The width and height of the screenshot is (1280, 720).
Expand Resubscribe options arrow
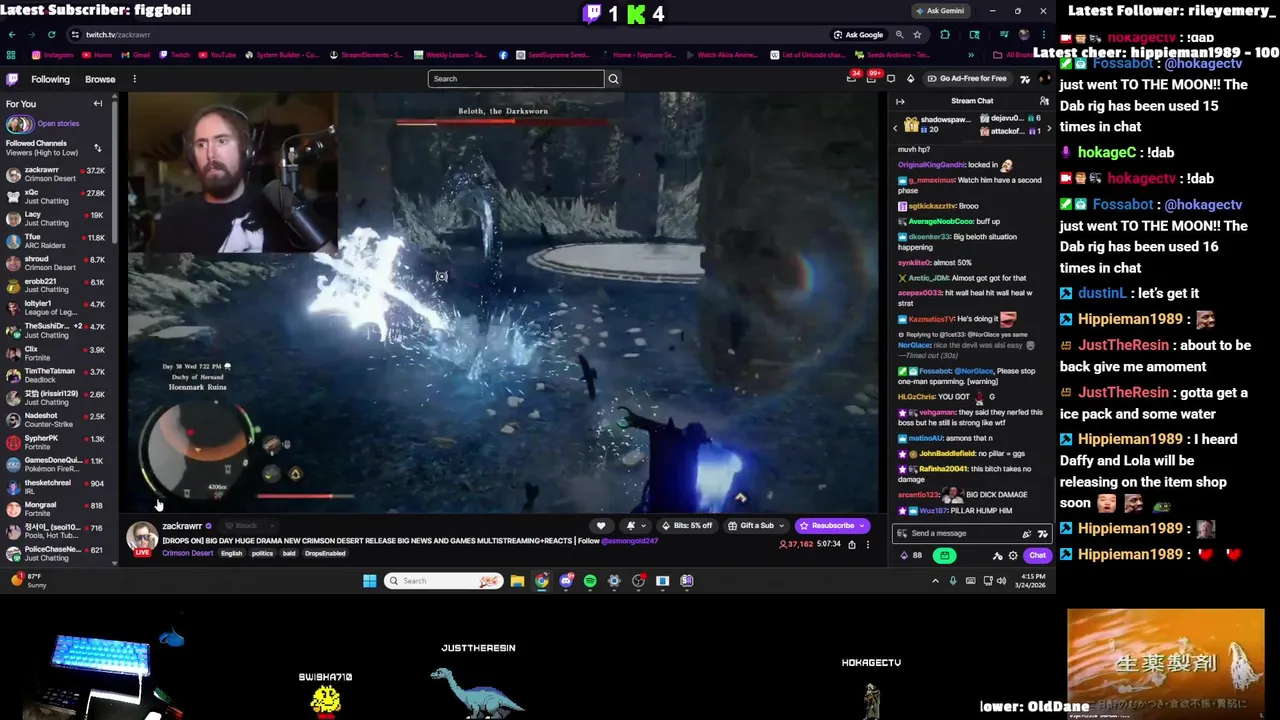click(x=861, y=526)
